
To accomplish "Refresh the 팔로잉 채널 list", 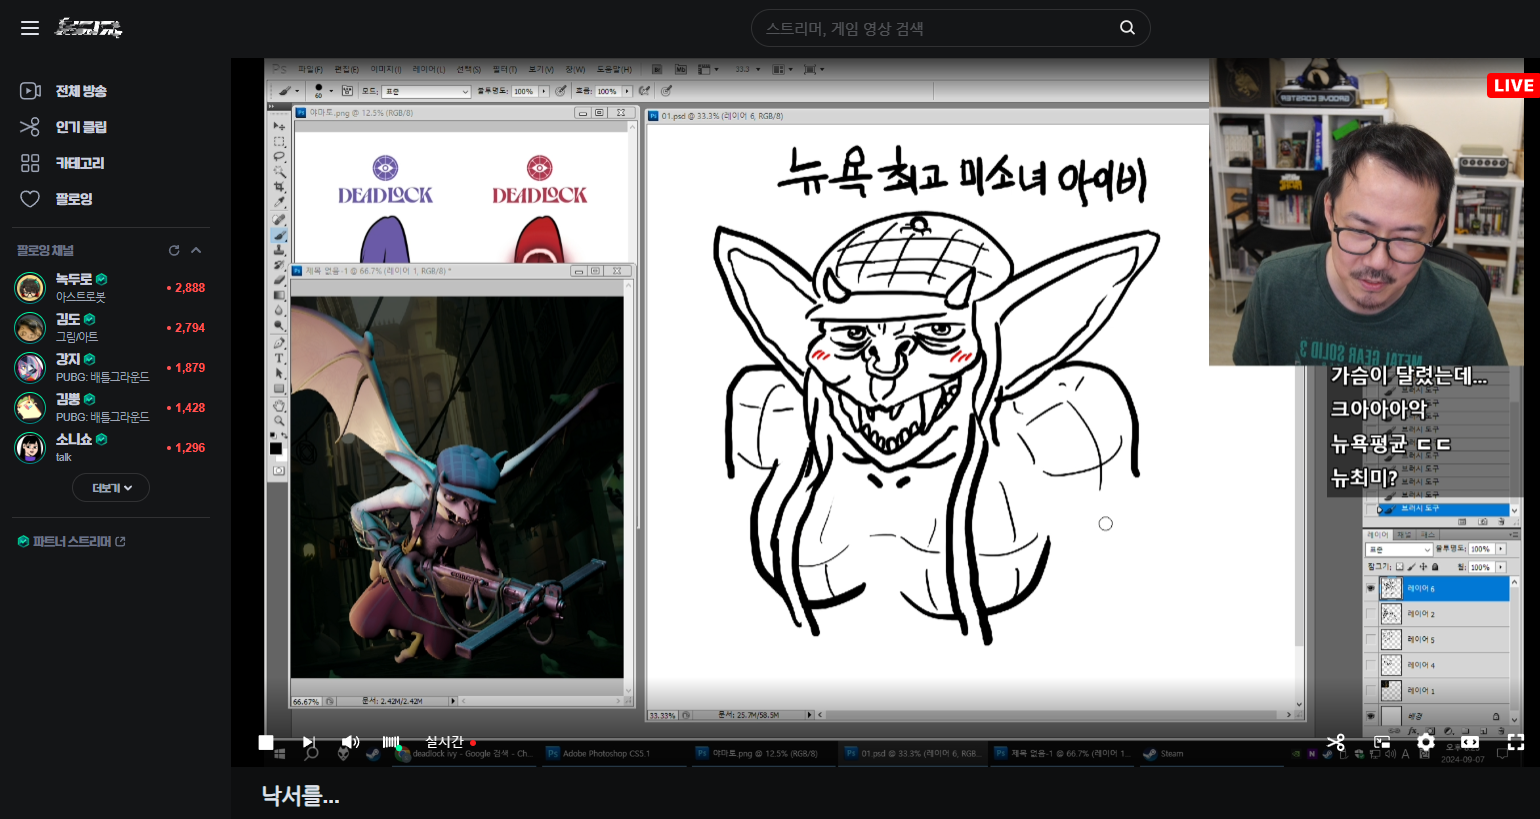I will (x=174, y=250).
